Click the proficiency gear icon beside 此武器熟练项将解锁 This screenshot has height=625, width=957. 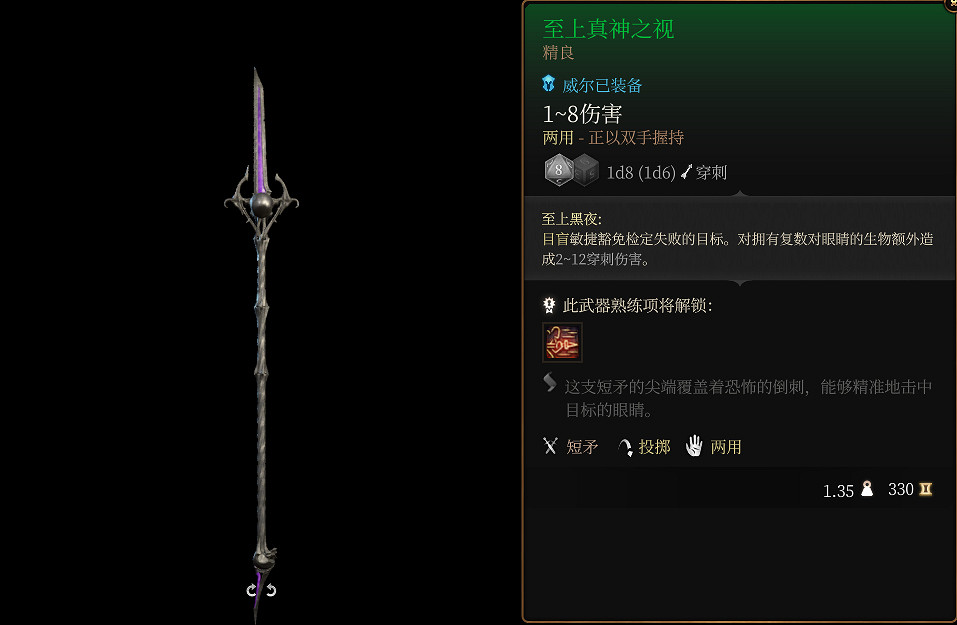[549, 305]
